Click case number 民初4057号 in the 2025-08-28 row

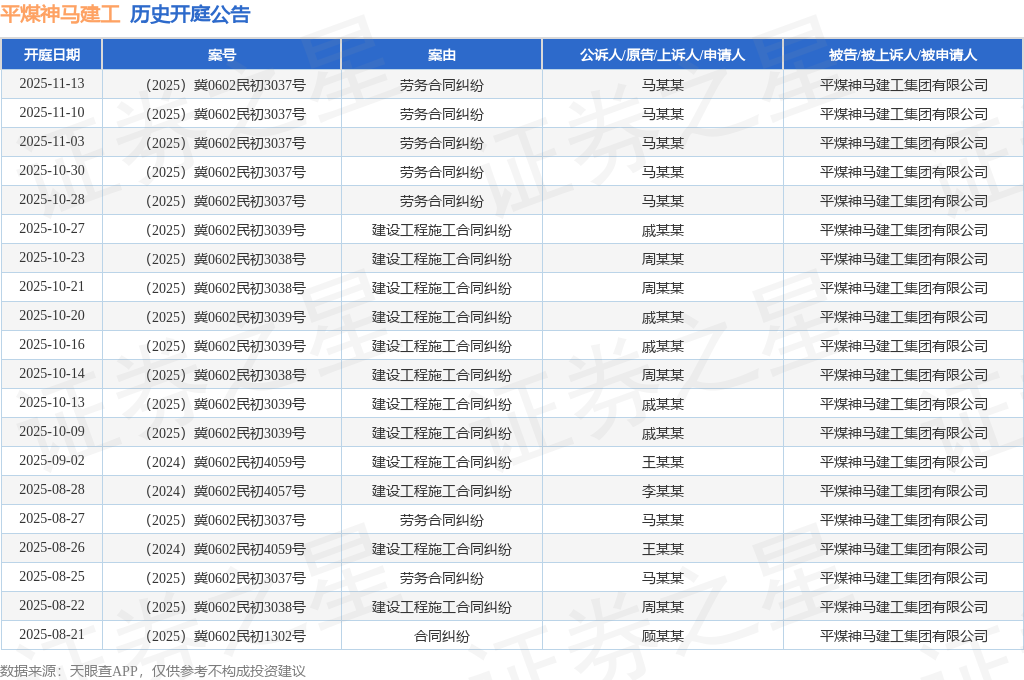point(222,491)
